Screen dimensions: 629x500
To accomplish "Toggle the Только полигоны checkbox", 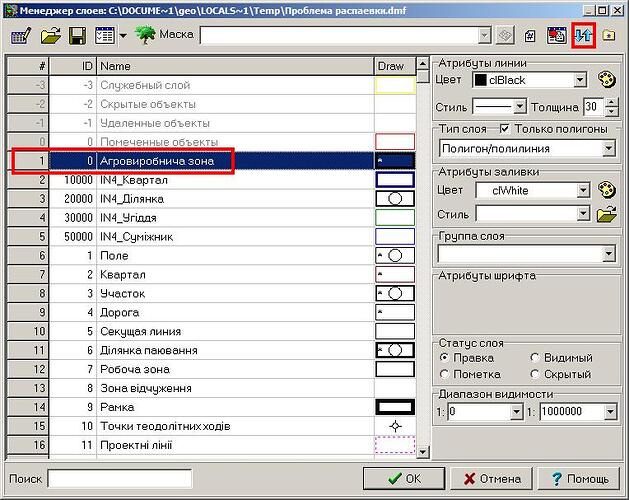I will point(504,129).
